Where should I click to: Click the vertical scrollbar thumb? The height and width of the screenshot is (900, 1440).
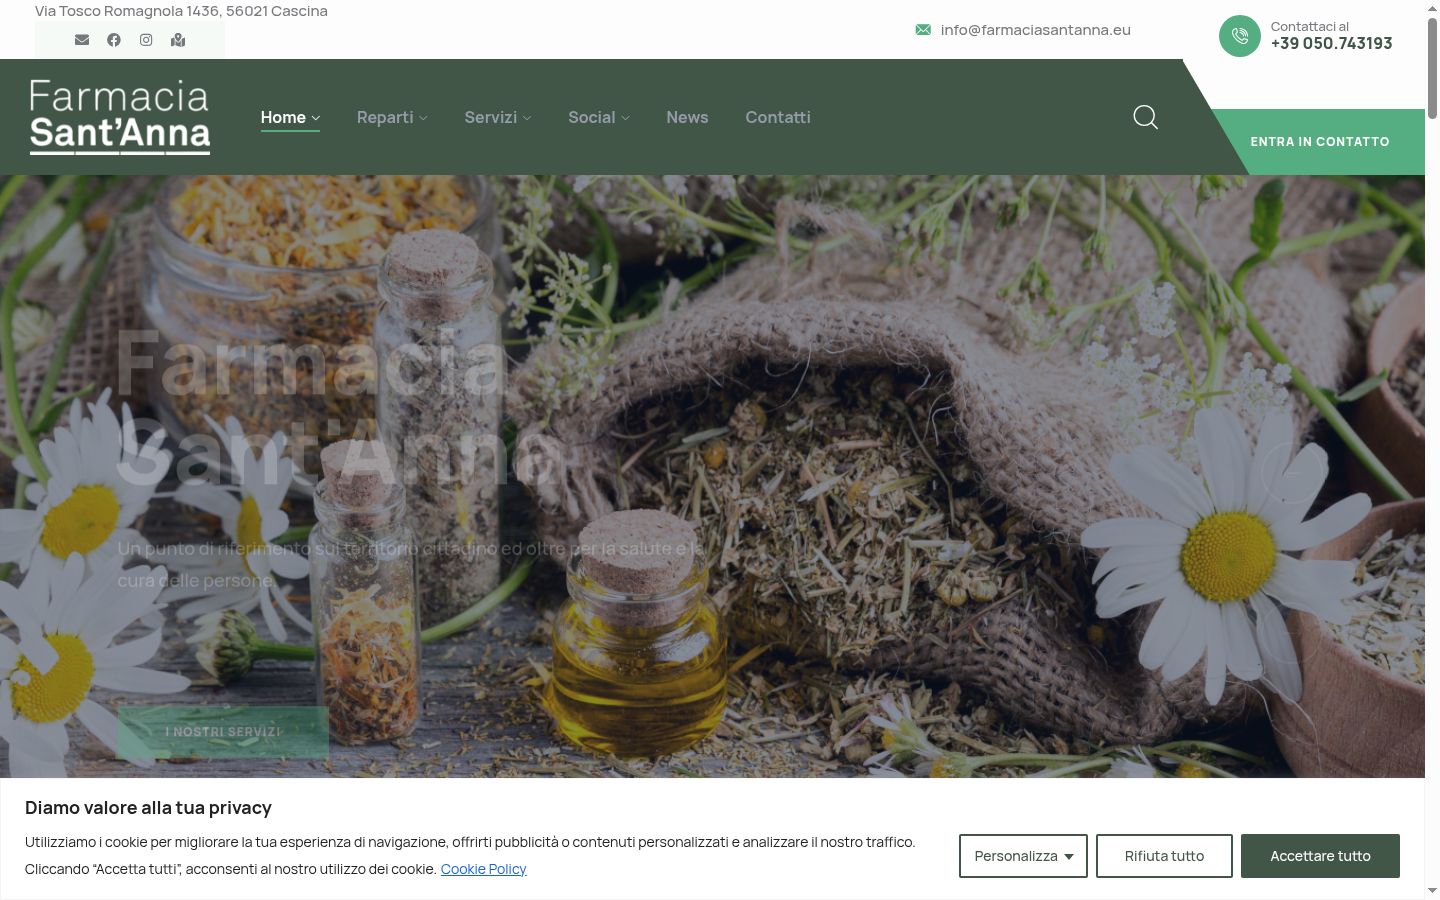pos(1432,68)
